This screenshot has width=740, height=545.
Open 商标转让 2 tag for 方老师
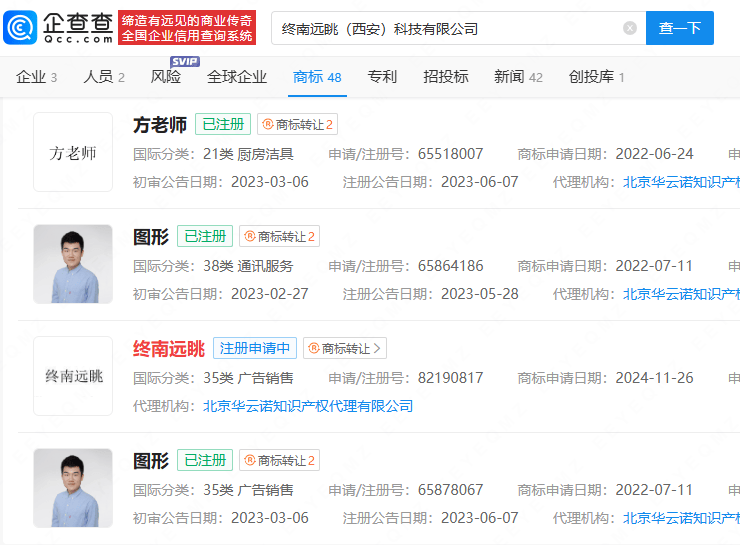(297, 125)
